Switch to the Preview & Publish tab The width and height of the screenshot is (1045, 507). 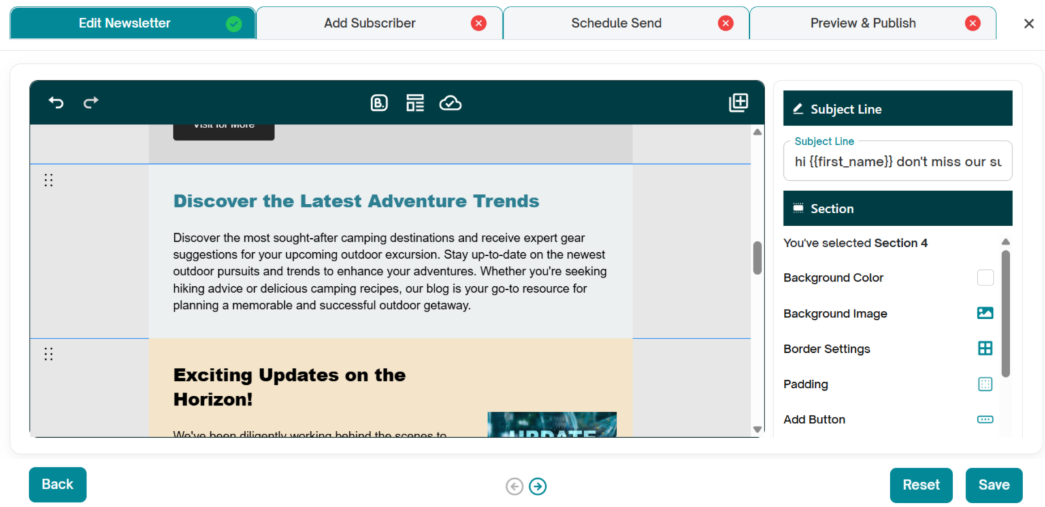pos(873,23)
